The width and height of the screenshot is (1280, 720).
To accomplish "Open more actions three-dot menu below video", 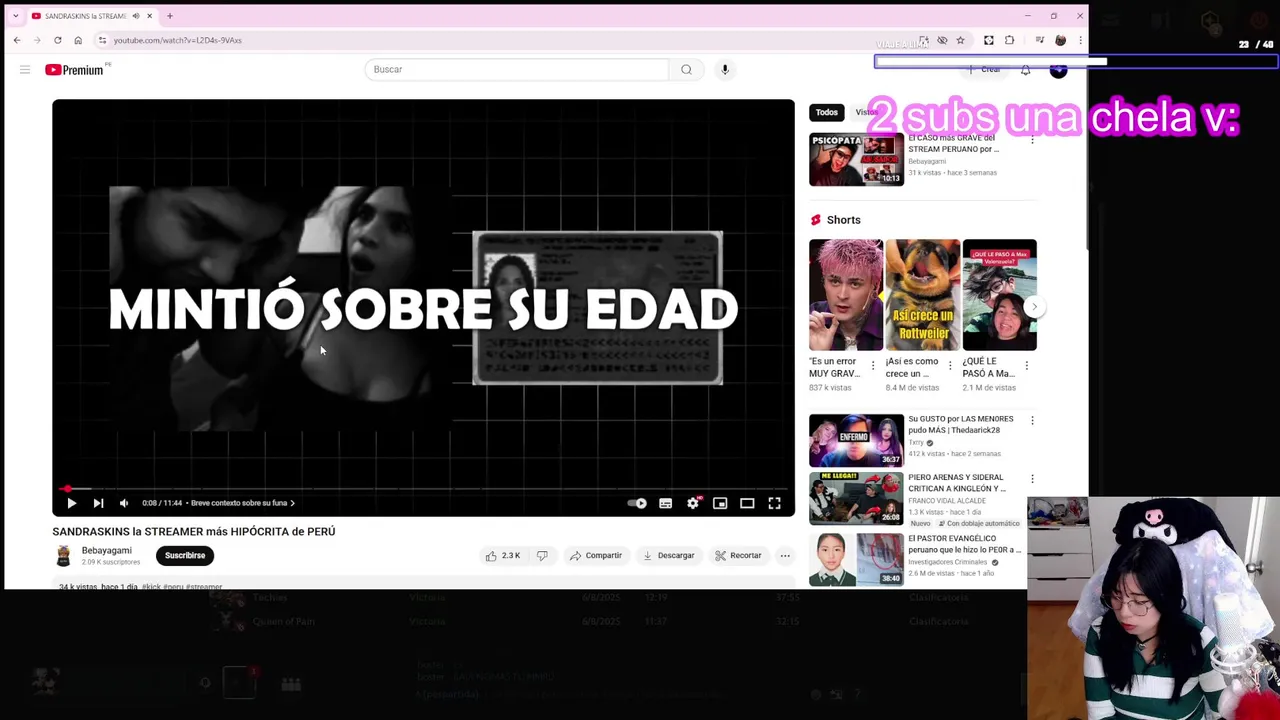I will (x=785, y=555).
